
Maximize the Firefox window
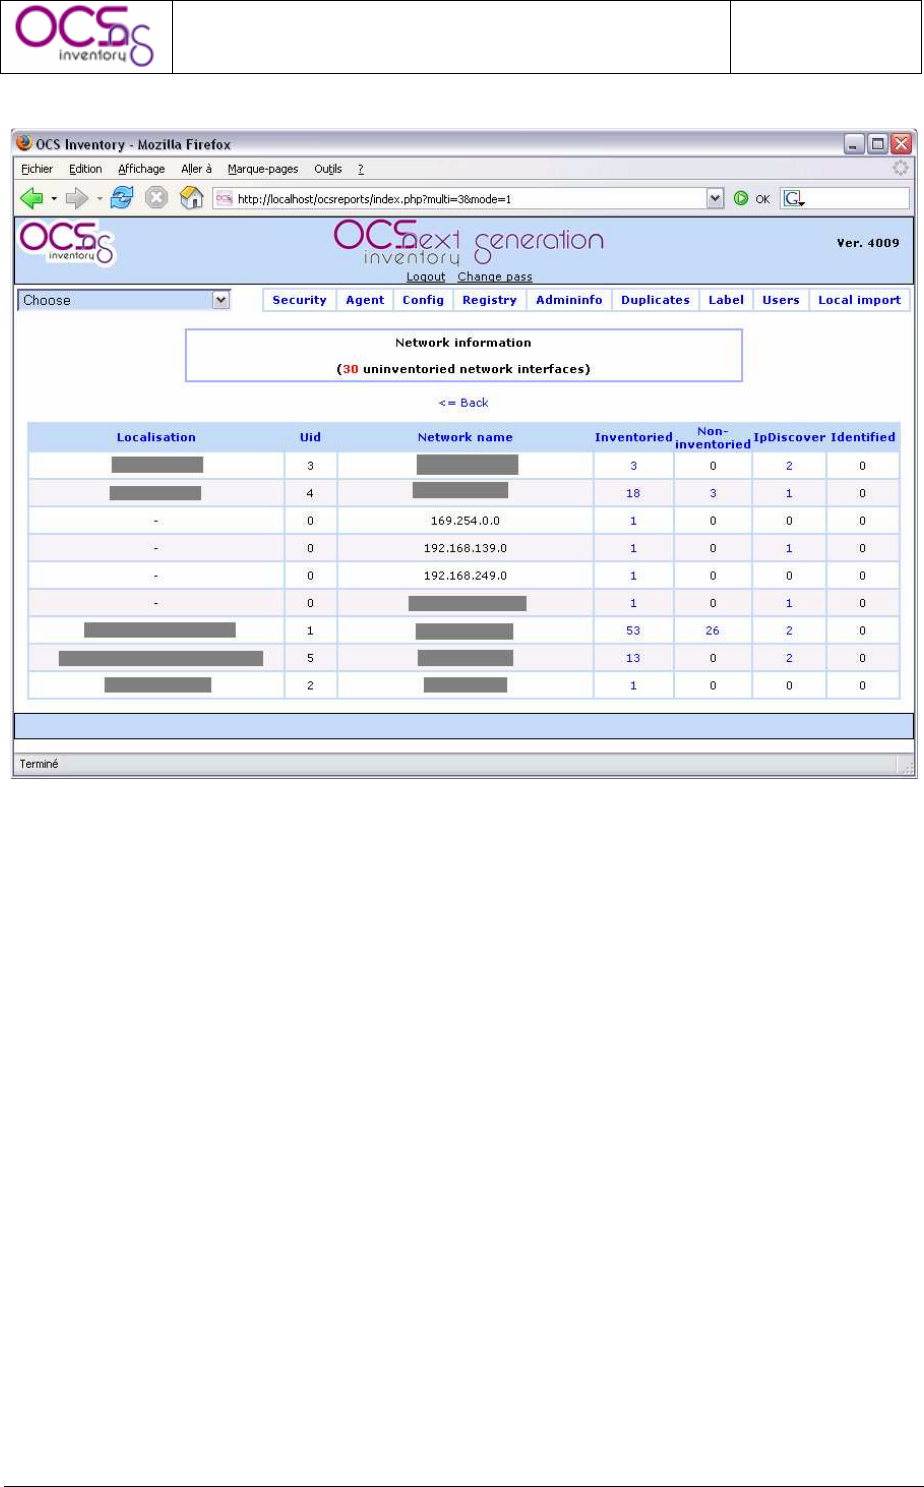pyautogui.click(x=878, y=144)
